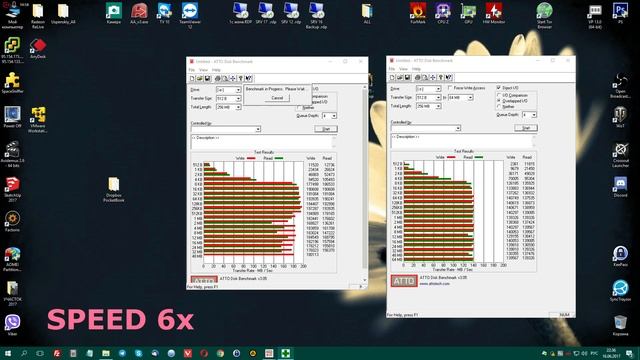
Task: Click About question-mark icon in left ATTO toolbar
Action: 241,78
